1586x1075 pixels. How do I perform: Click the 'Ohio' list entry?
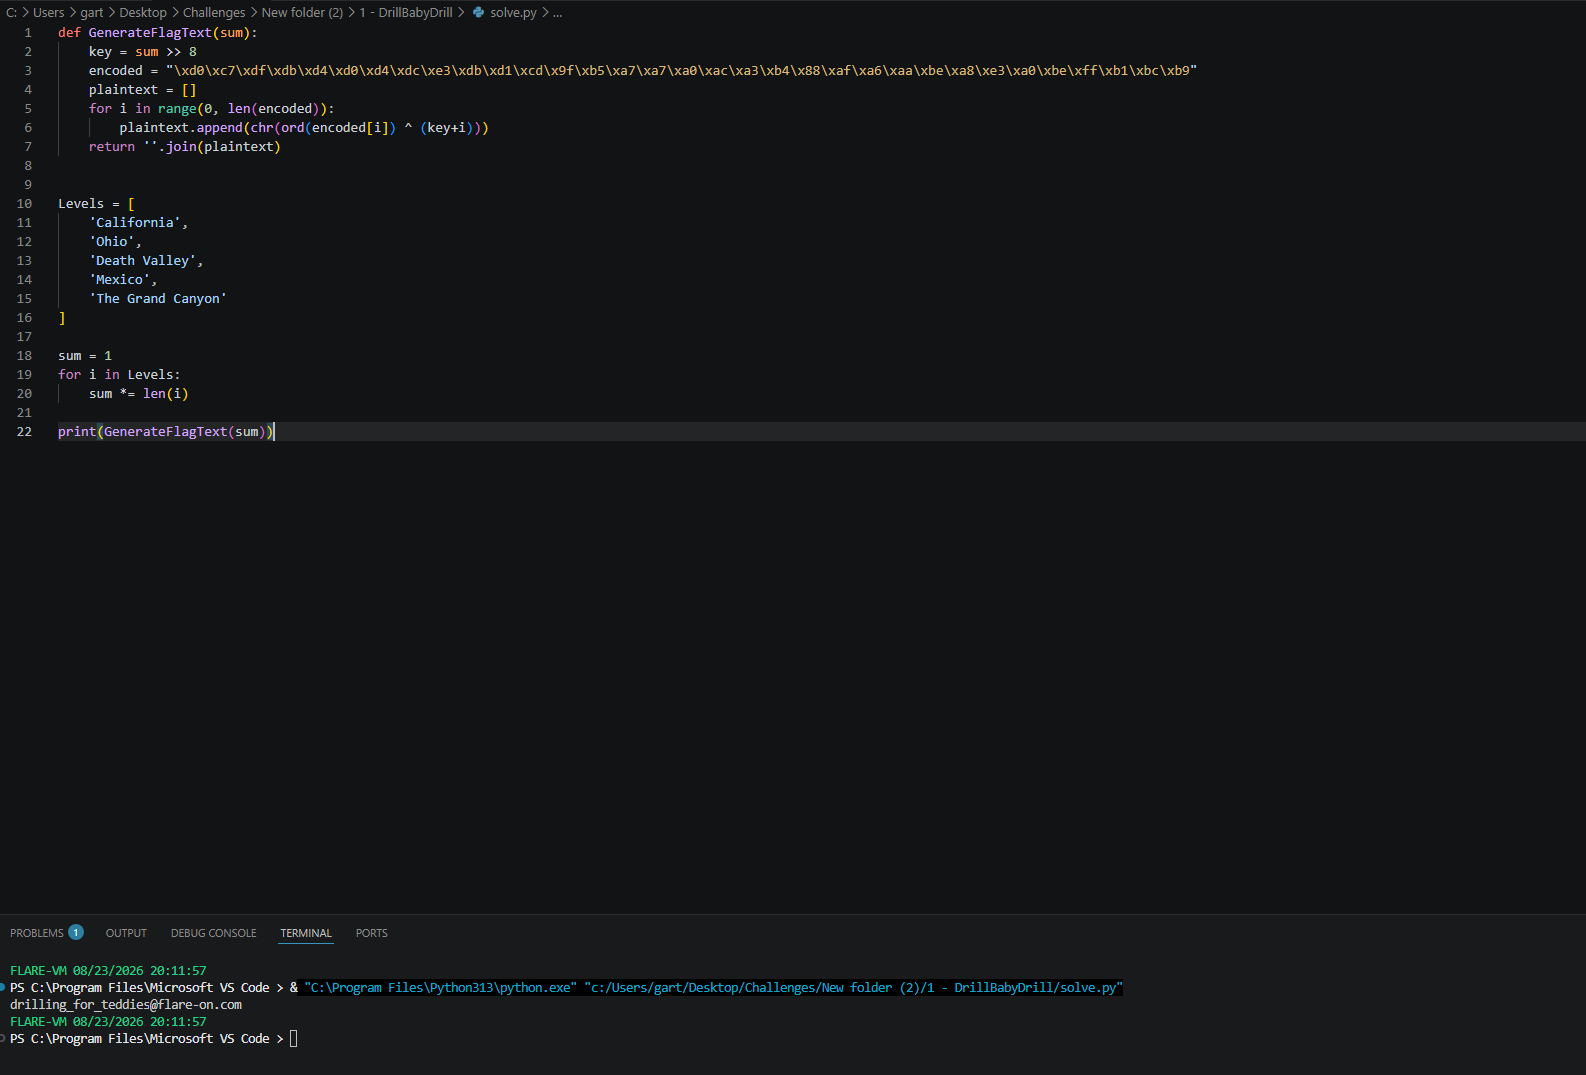[112, 242]
